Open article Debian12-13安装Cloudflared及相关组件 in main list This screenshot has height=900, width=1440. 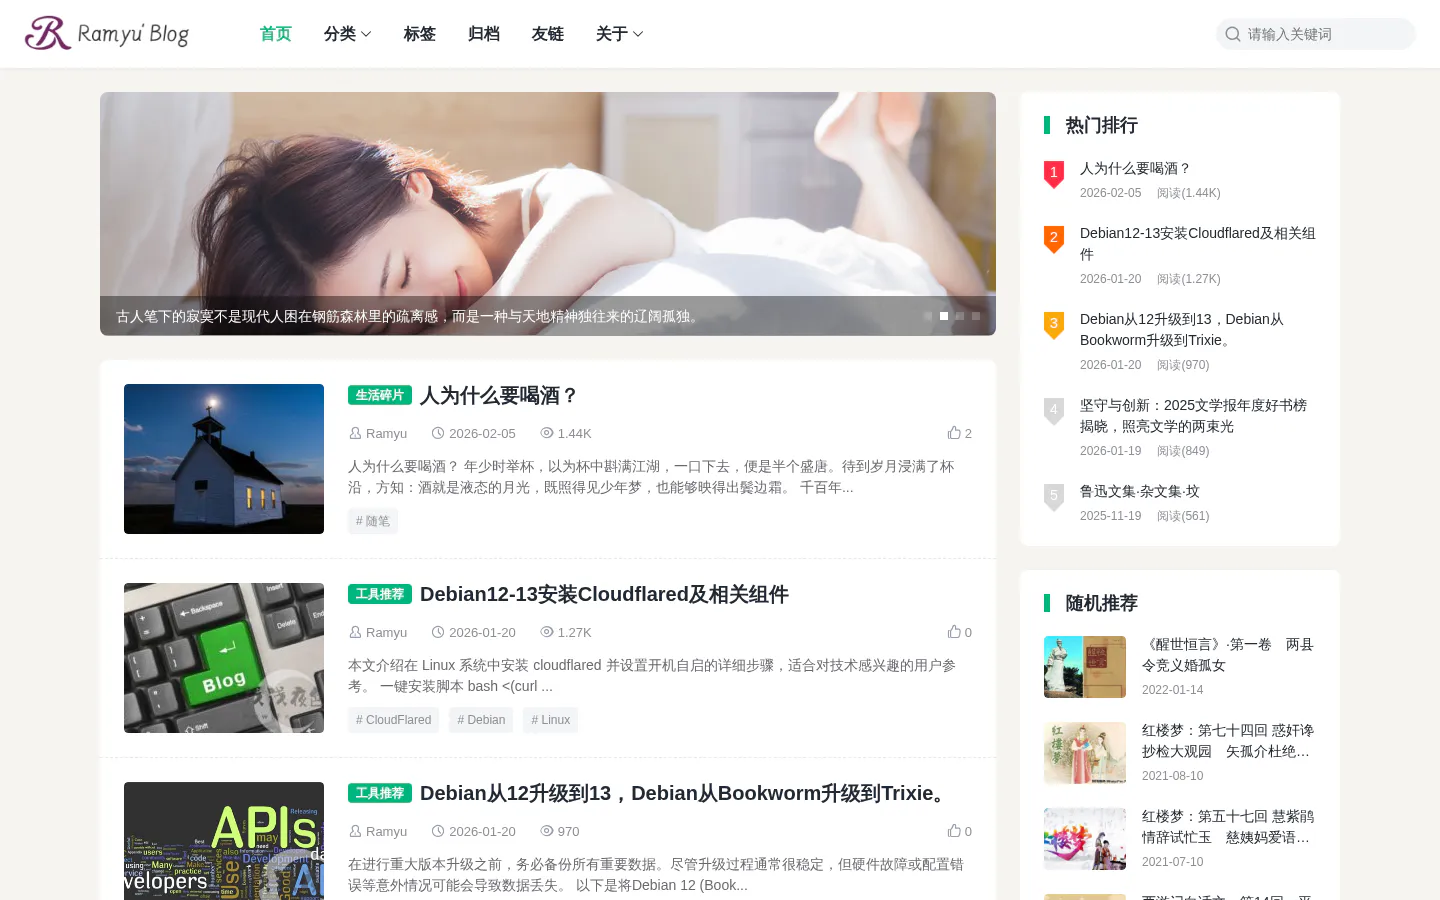tap(604, 594)
